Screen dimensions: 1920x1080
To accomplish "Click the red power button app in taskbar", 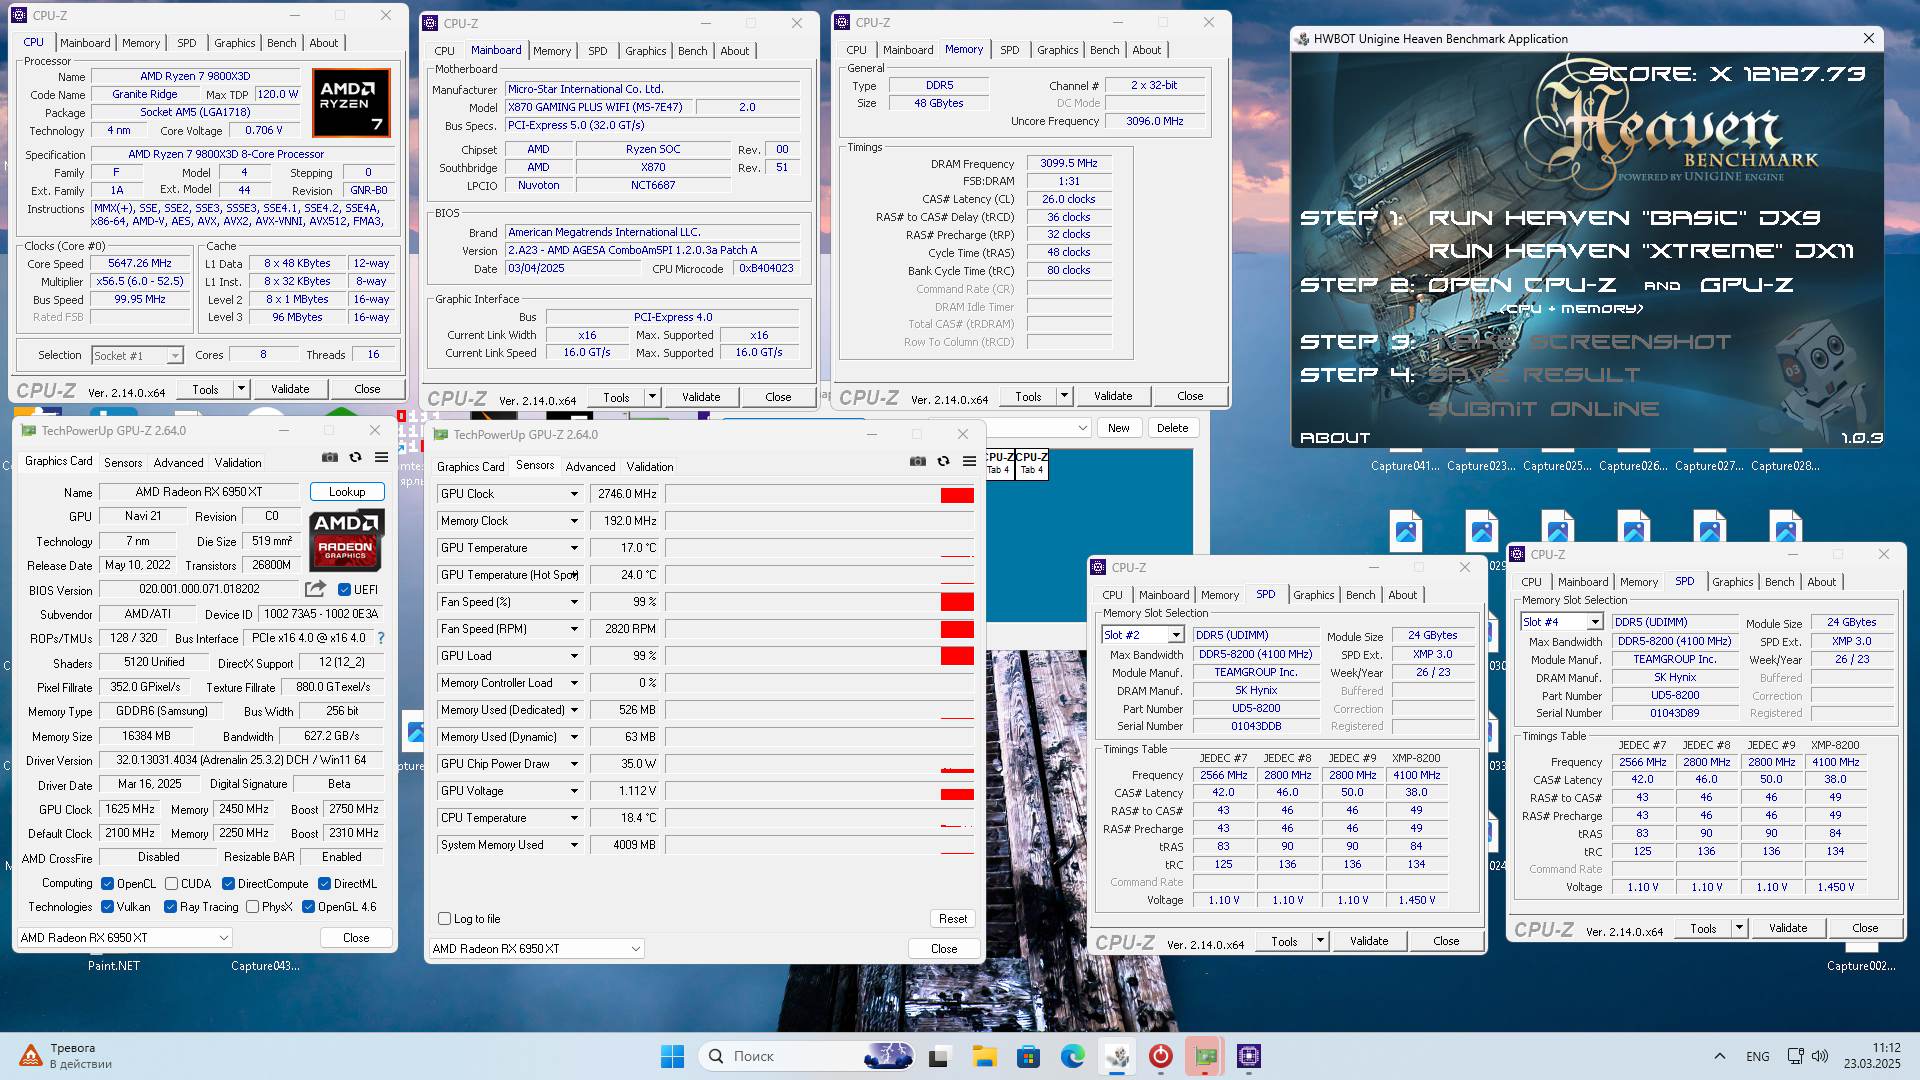I will [x=1160, y=1056].
